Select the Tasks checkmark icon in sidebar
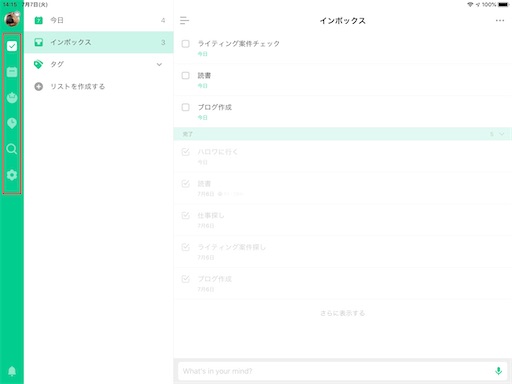The height and width of the screenshot is (384, 512). (12, 46)
